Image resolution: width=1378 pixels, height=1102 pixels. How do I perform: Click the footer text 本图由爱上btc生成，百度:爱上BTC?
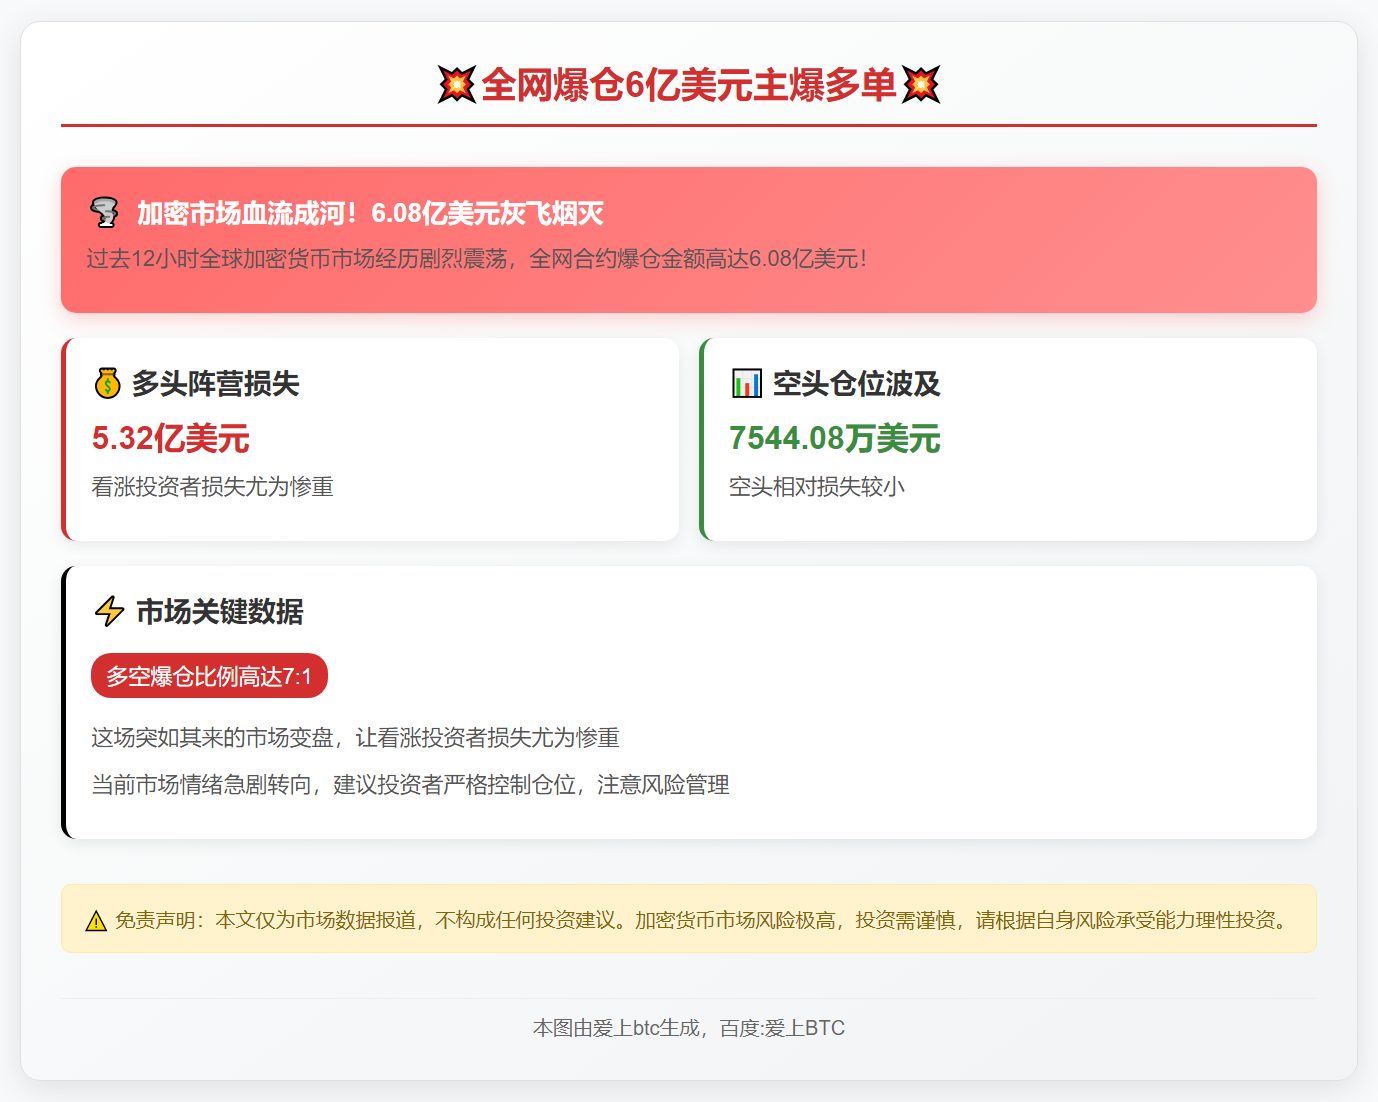pyautogui.click(x=689, y=1028)
